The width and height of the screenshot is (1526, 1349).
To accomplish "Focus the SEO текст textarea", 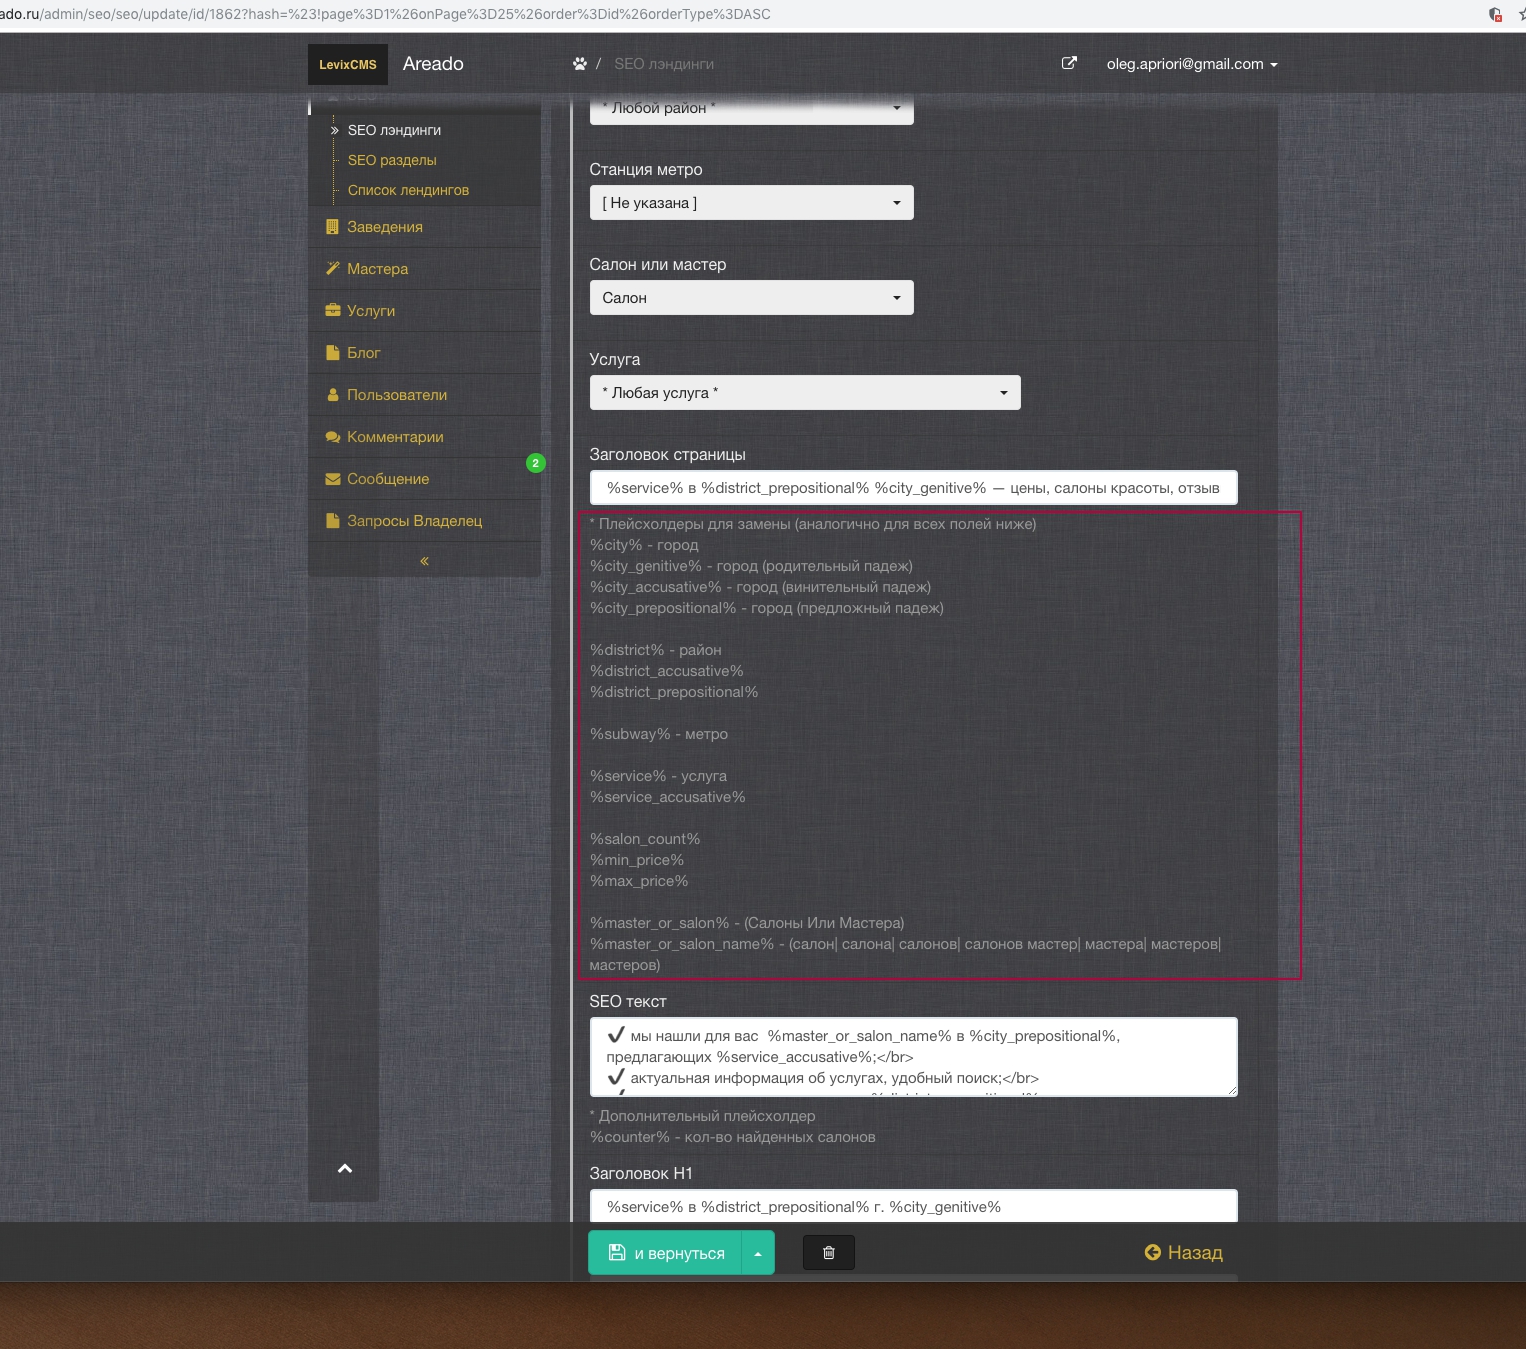I will click(x=912, y=1057).
